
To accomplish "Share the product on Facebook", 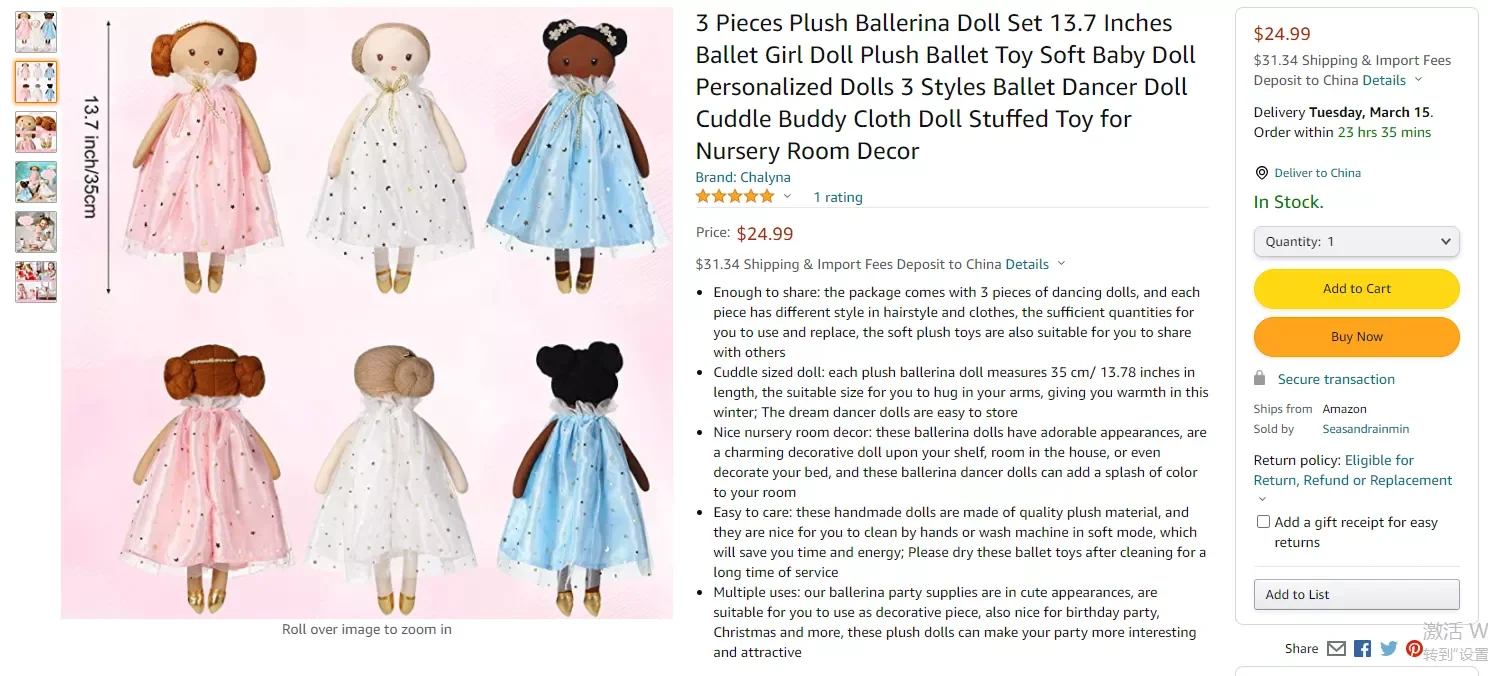I will click(1362, 648).
